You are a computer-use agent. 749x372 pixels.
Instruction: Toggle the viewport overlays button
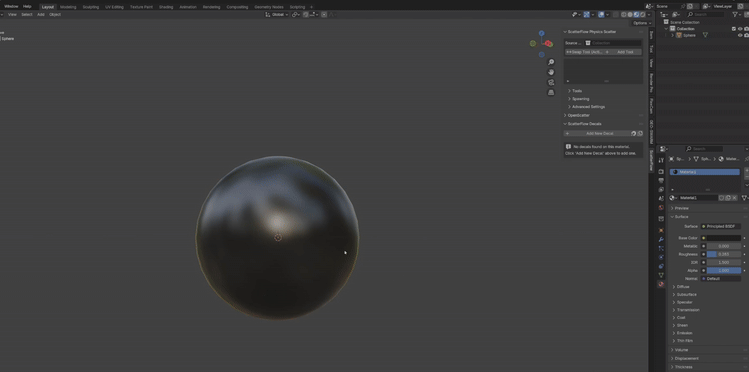point(601,15)
